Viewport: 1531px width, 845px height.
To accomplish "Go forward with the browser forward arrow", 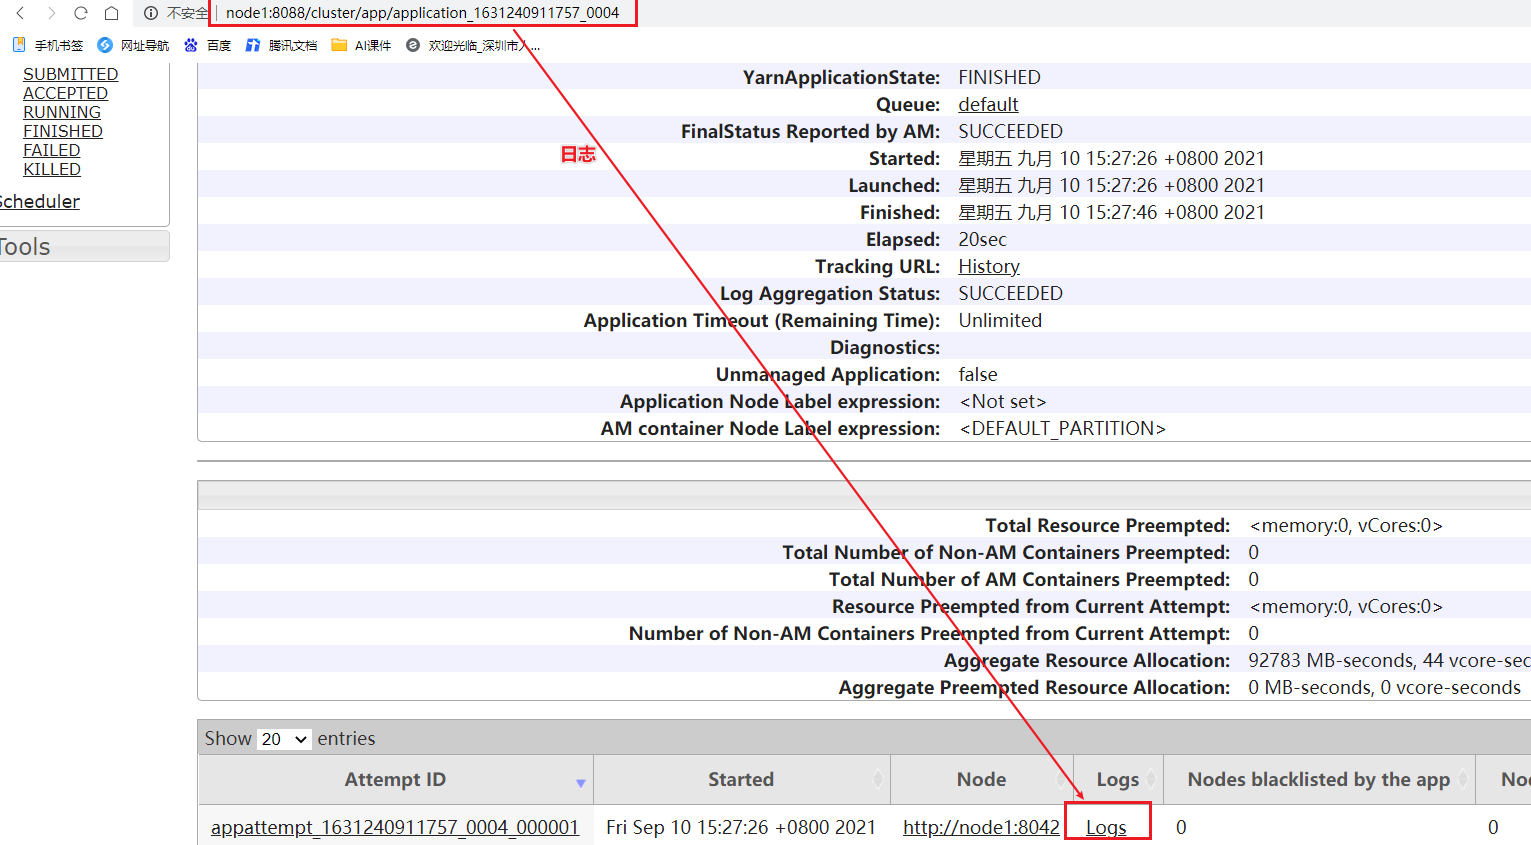I will [x=51, y=13].
